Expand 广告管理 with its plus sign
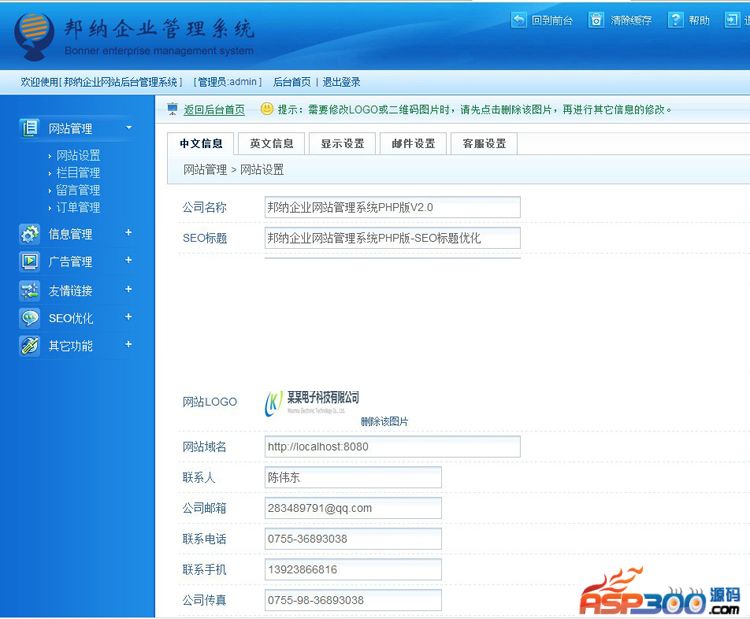 click(128, 260)
